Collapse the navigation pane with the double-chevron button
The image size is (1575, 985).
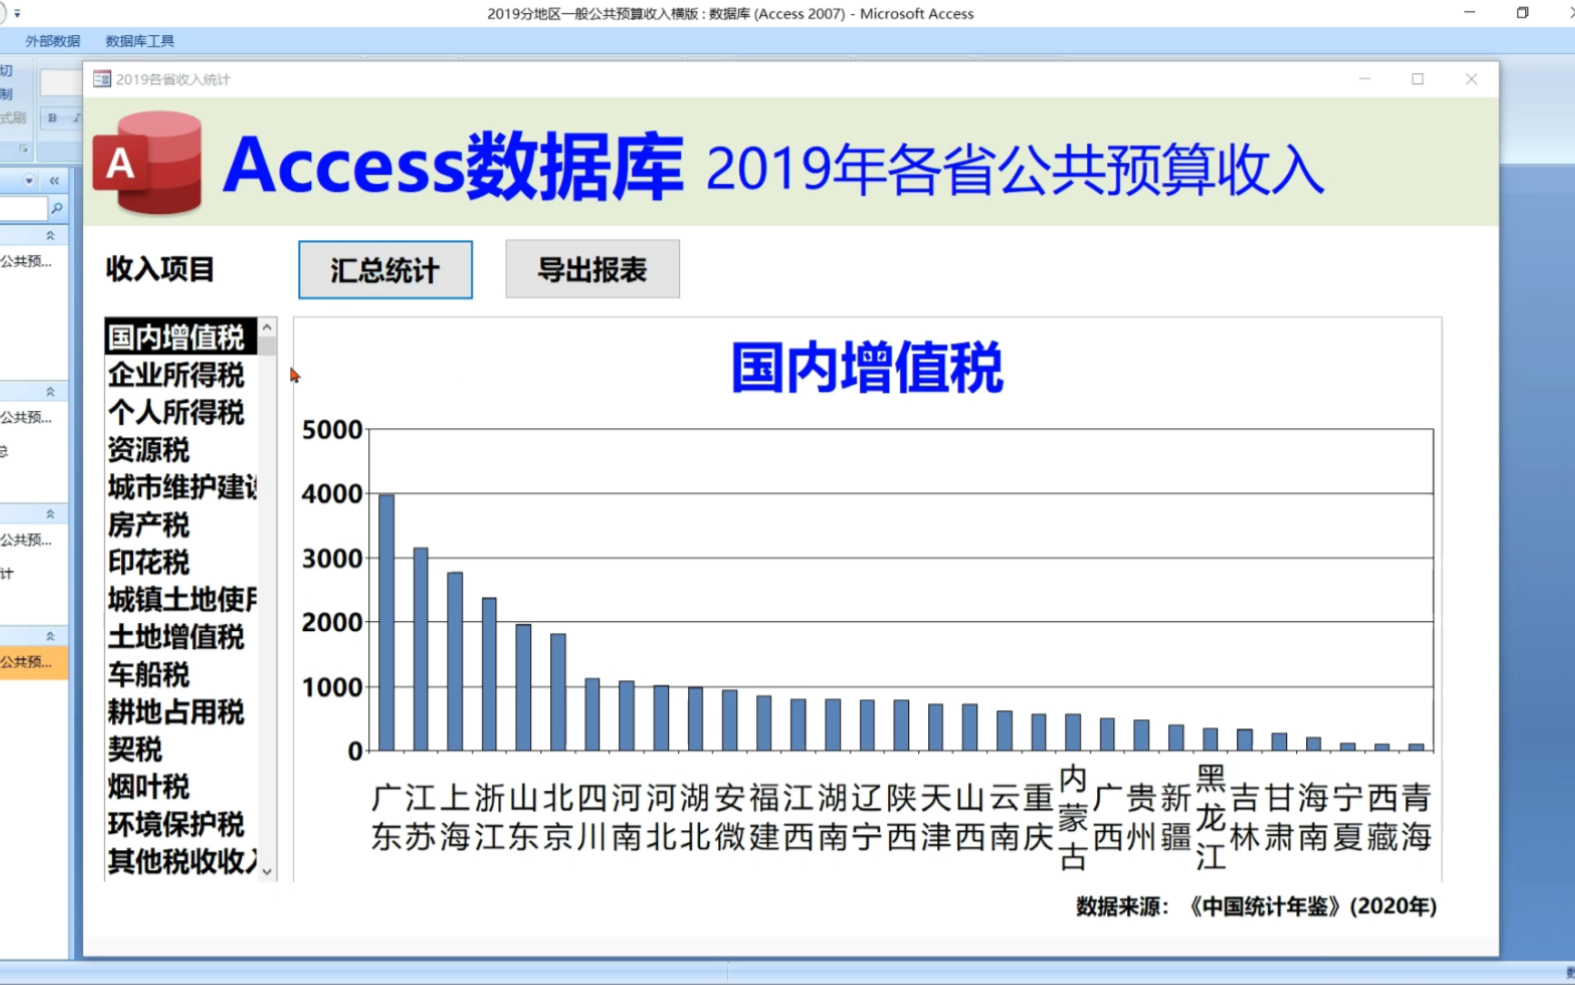coord(54,181)
